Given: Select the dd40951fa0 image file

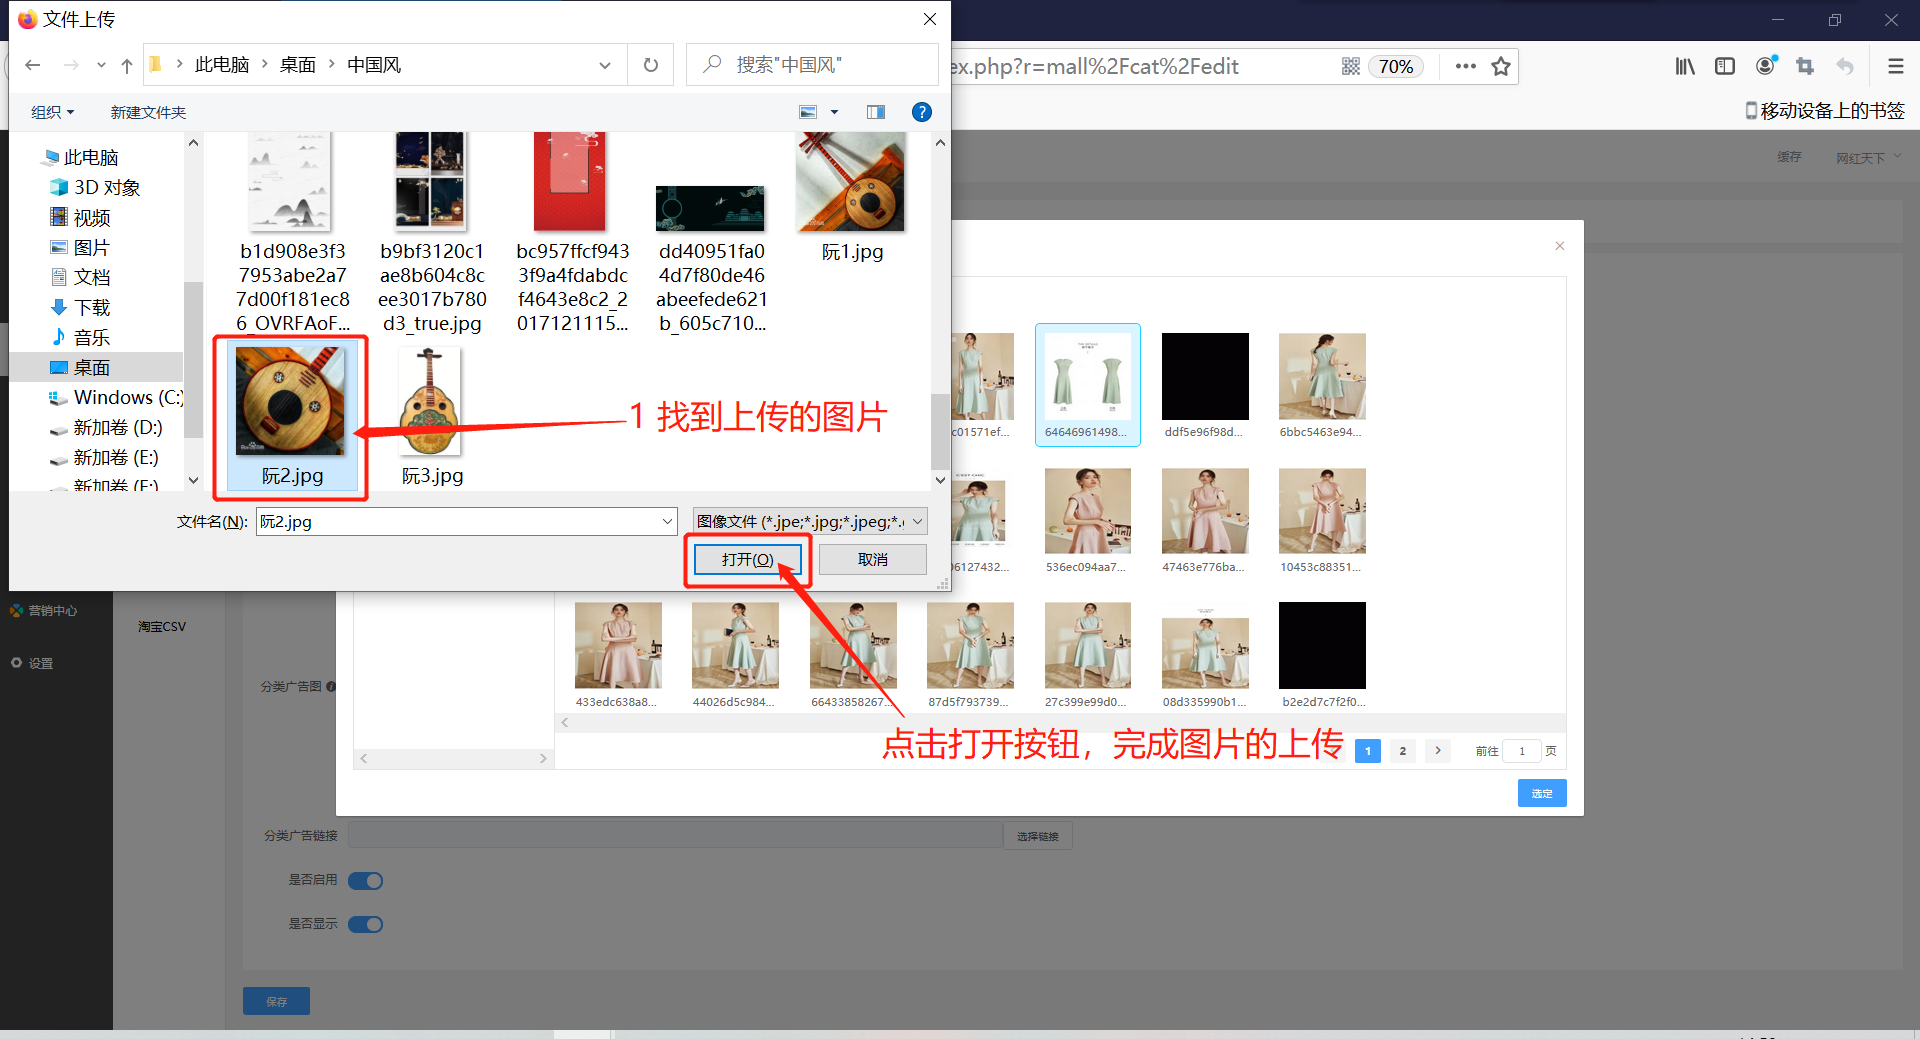Looking at the screenshot, I should click(712, 258).
